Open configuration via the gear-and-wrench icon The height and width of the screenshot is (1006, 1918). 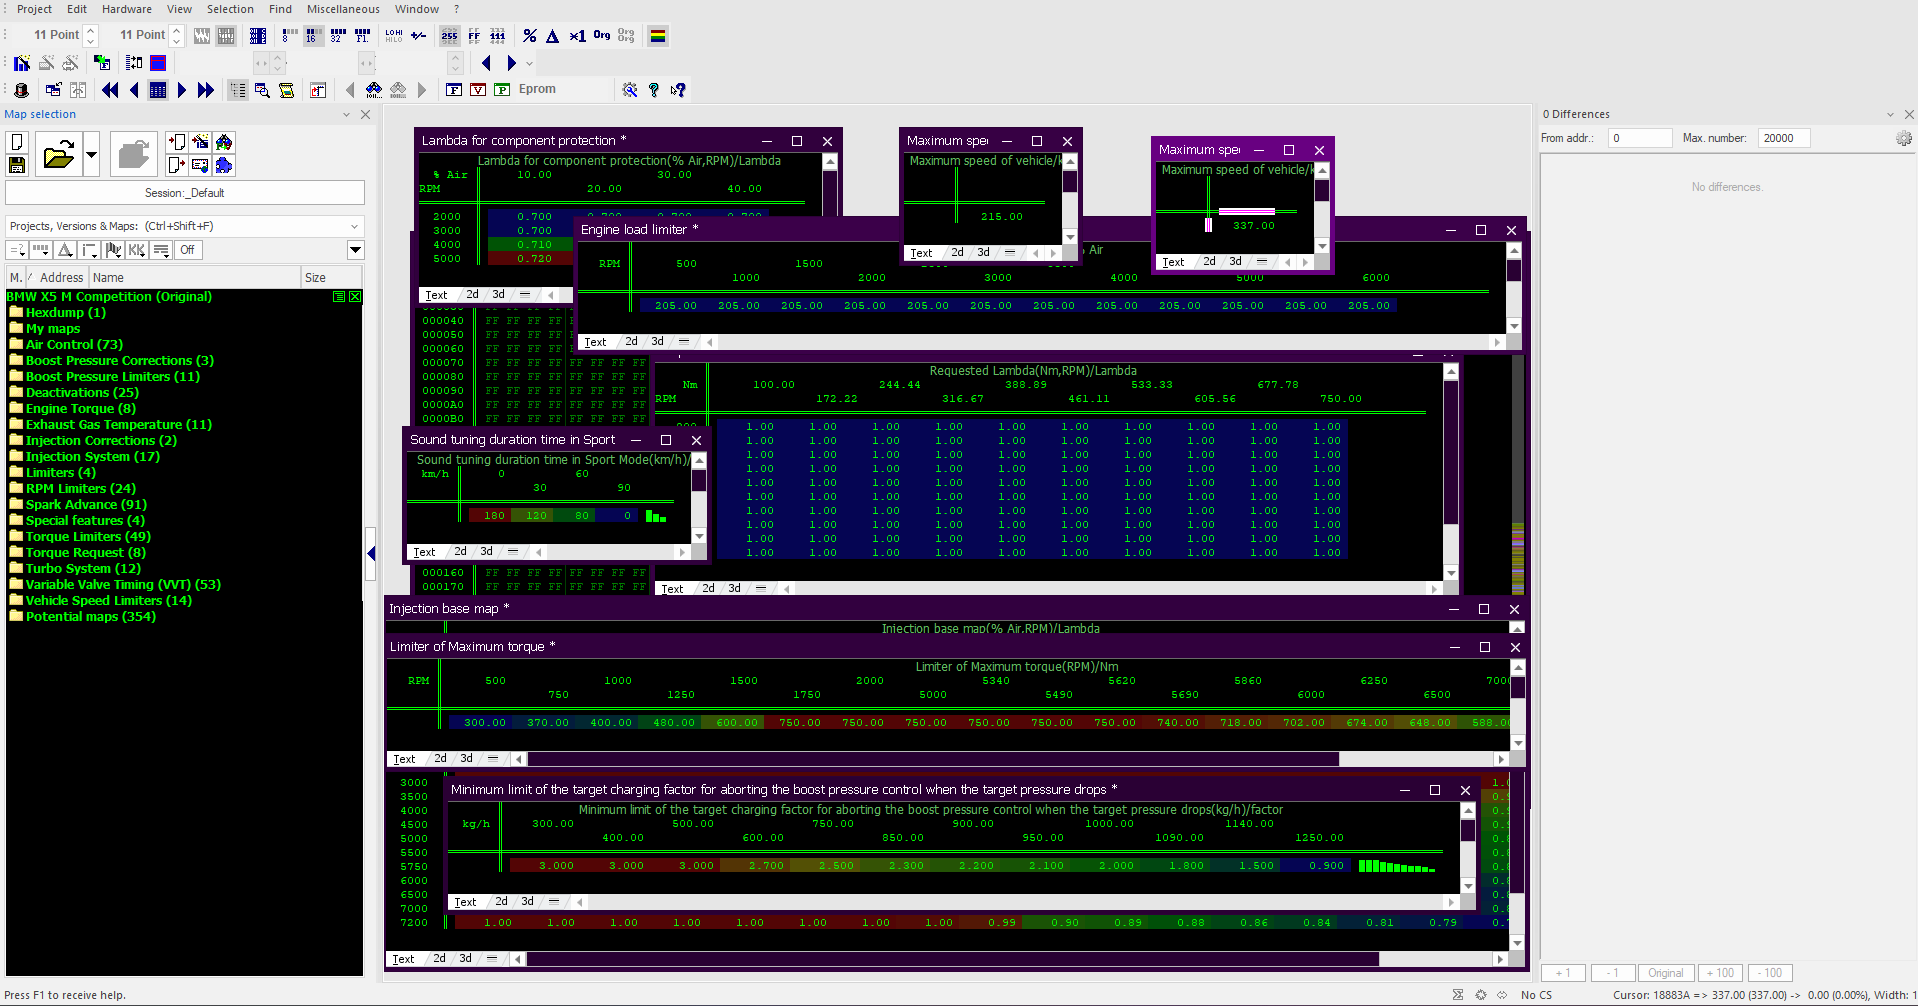[630, 90]
